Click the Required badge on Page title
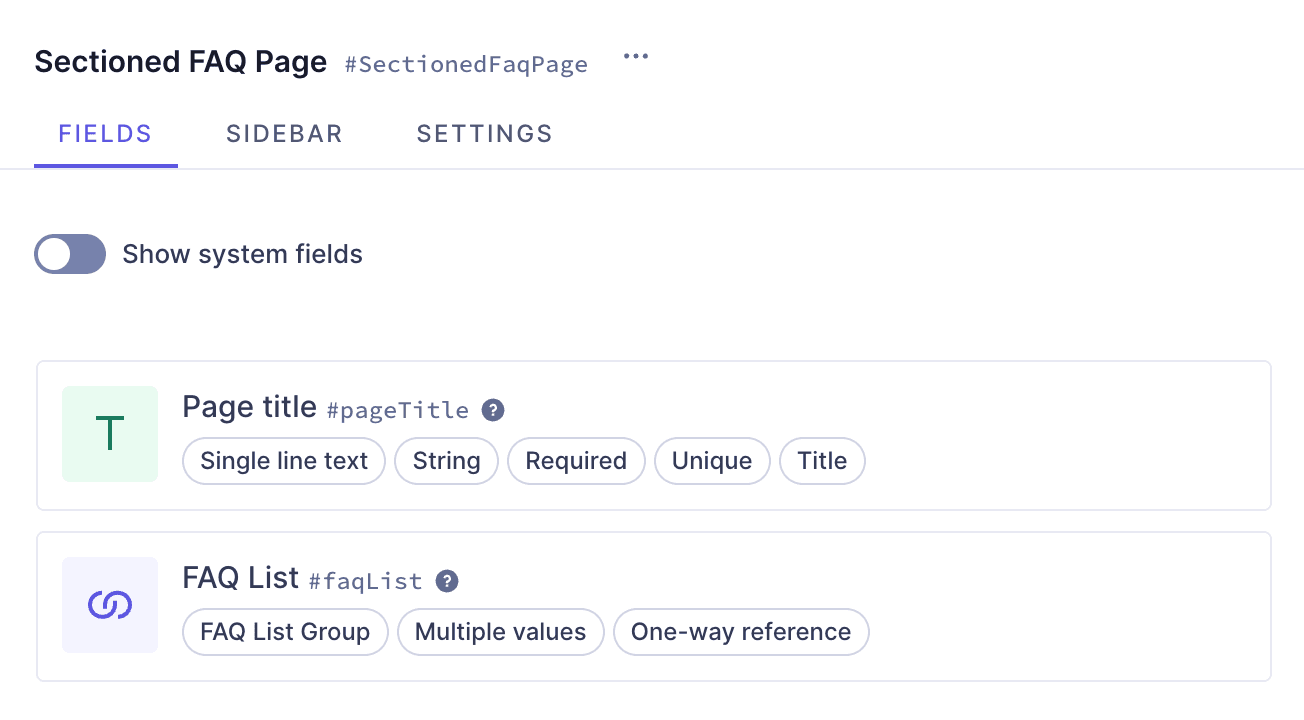The height and width of the screenshot is (720, 1304). (x=576, y=460)
